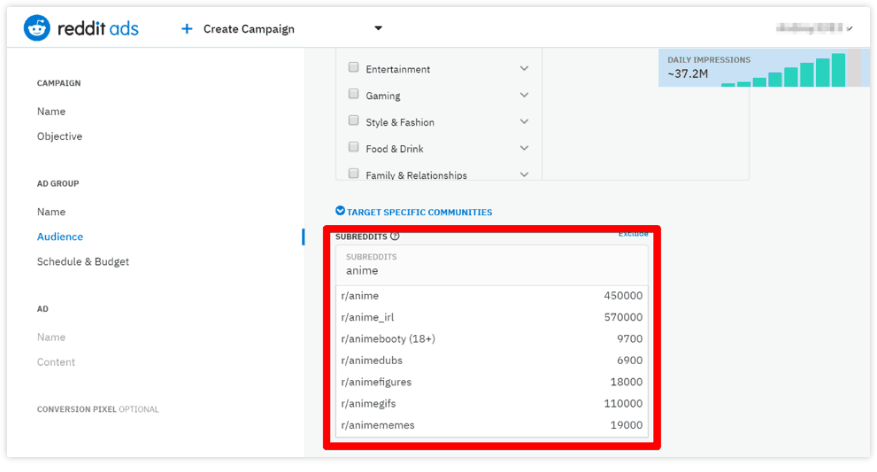Click the Reddit ads logo icon

point(37,28)
